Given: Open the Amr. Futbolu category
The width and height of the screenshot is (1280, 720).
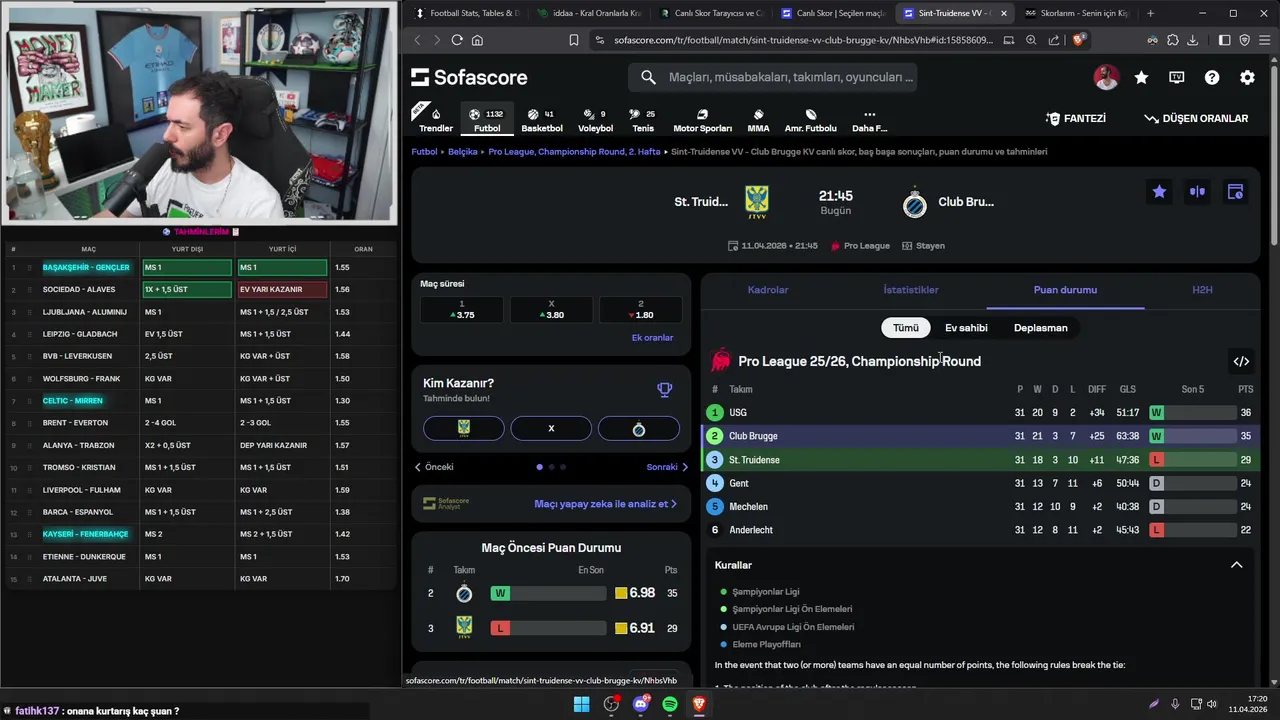Looking at the screenshot, I should coord(810,119).
